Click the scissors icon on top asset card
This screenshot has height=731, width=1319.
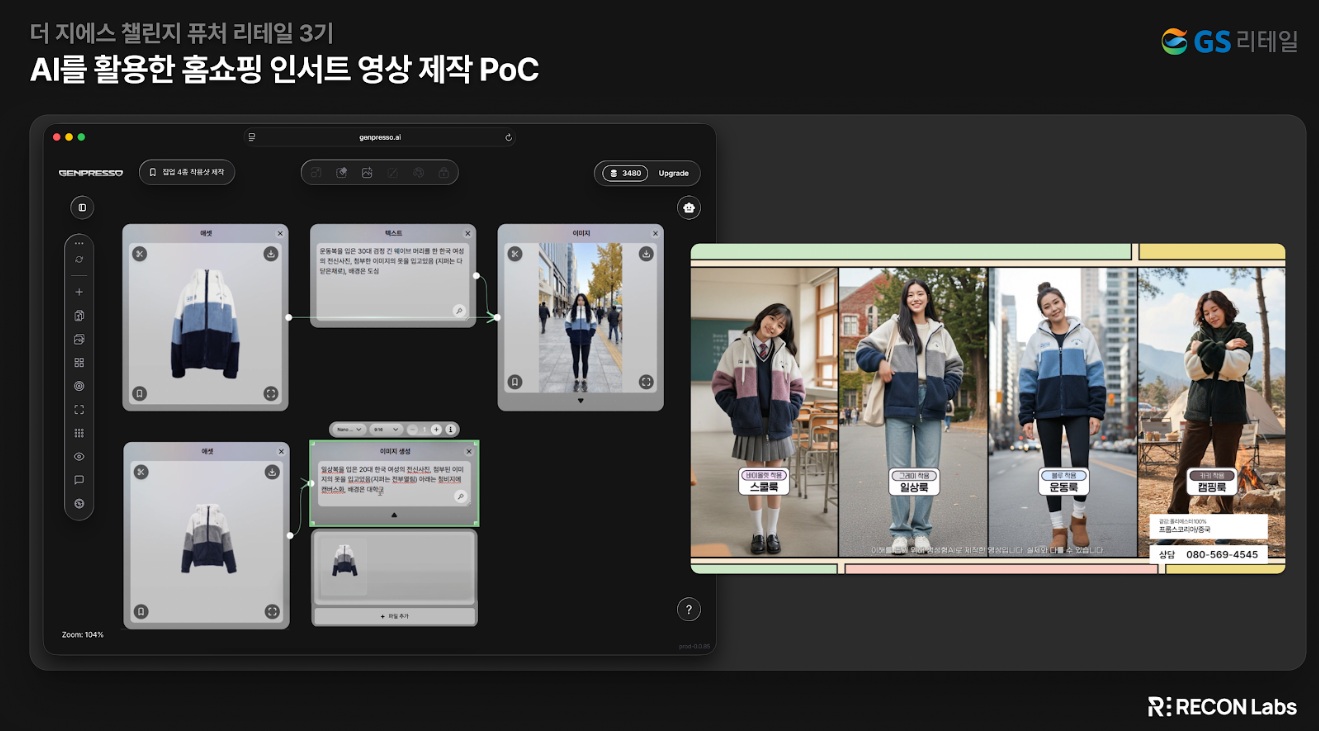click(x=140, y=254)
